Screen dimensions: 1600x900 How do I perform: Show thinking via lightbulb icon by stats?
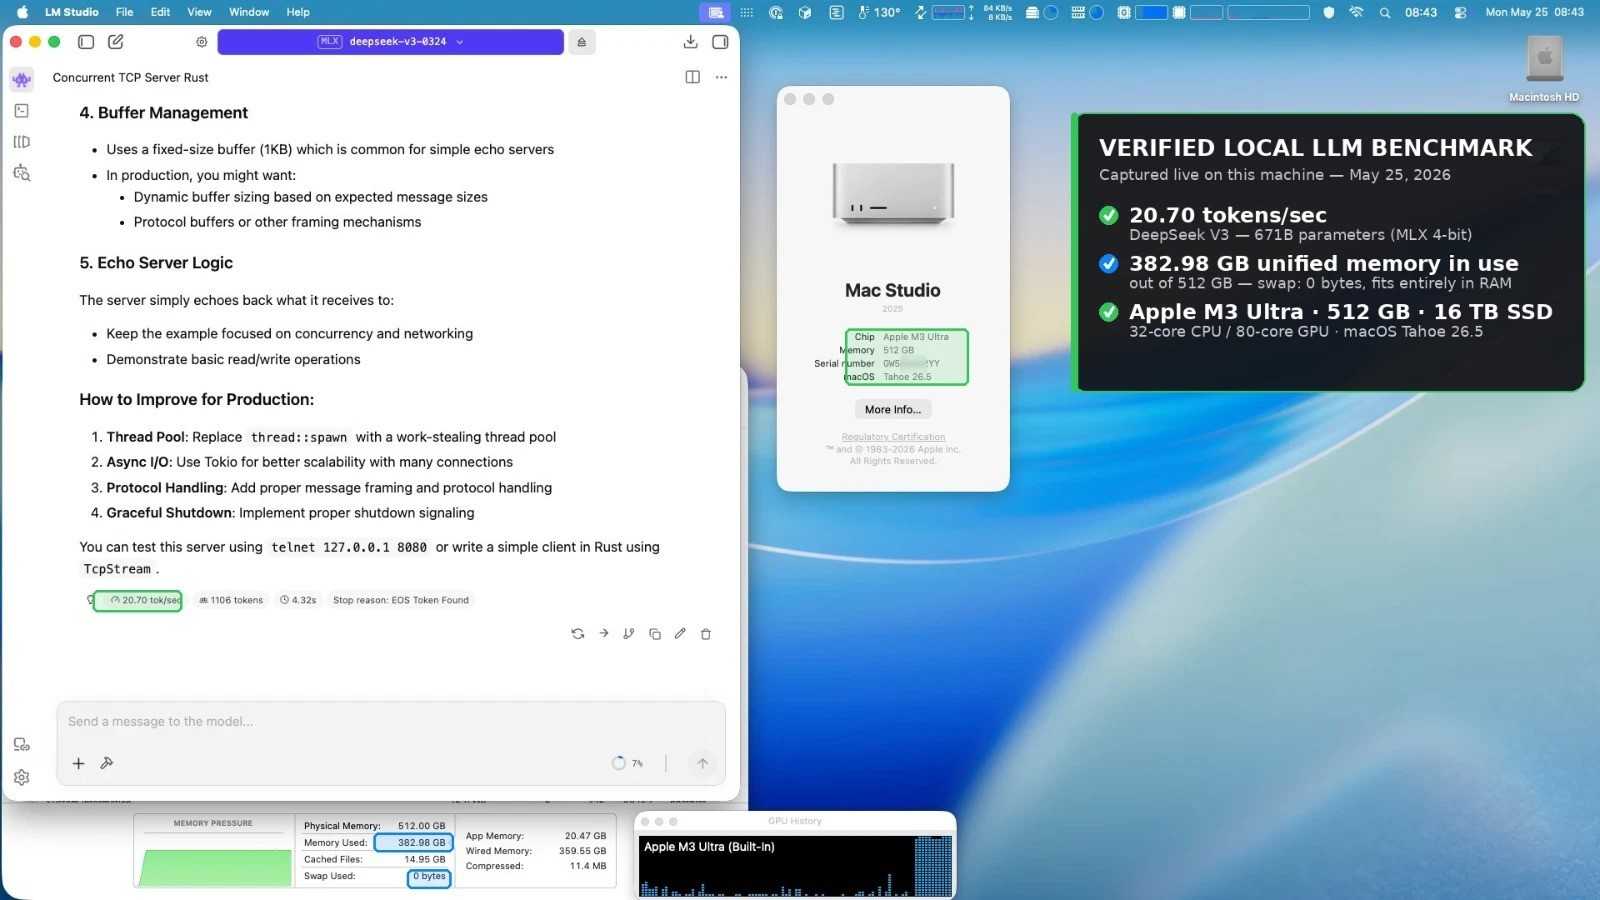(x=90, y=600)
